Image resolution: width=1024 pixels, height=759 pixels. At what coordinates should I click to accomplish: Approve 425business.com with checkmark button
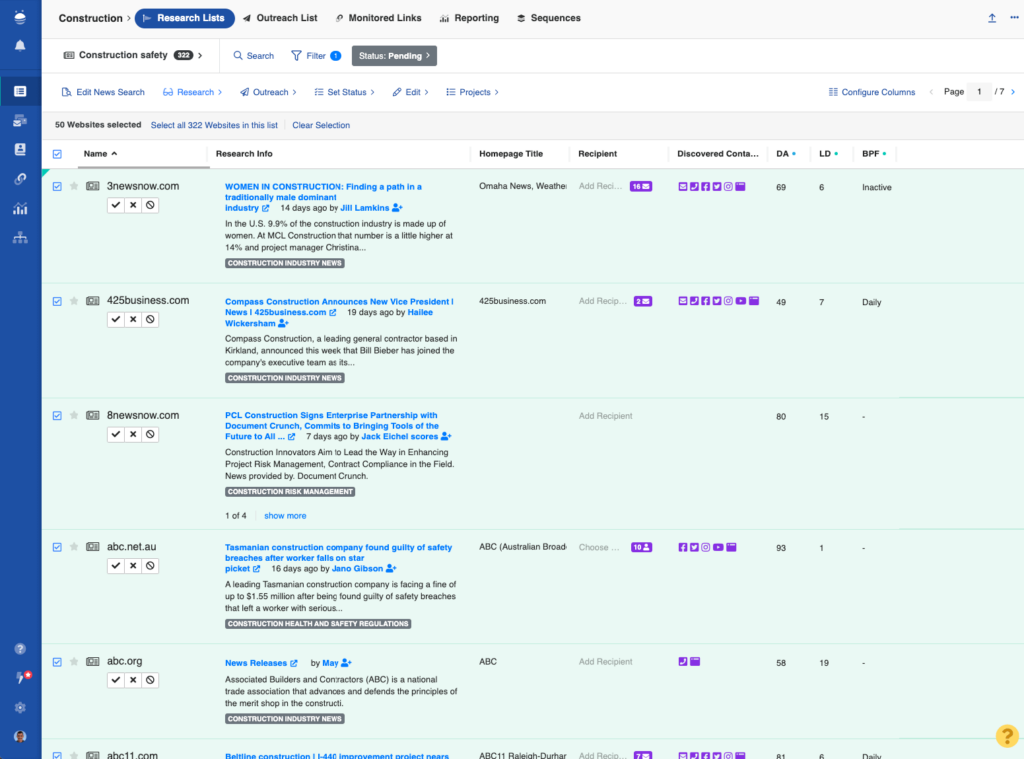tap(116, 319)
